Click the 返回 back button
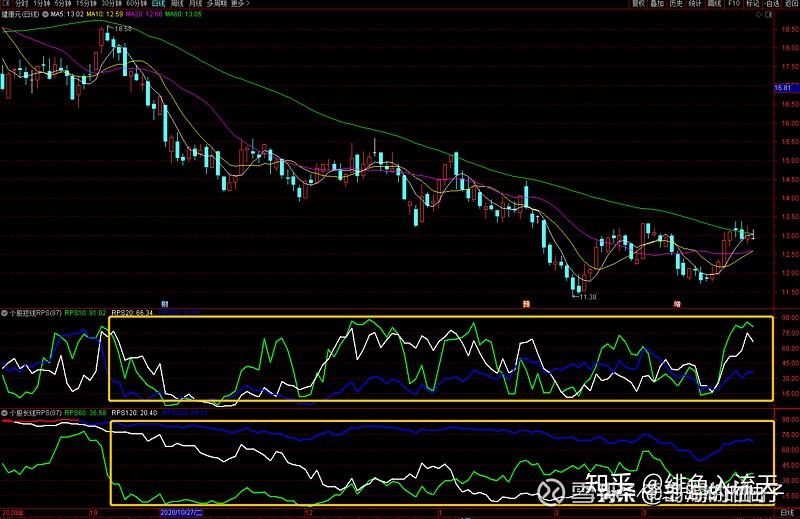The image size is (800, 519). [792, 3]
